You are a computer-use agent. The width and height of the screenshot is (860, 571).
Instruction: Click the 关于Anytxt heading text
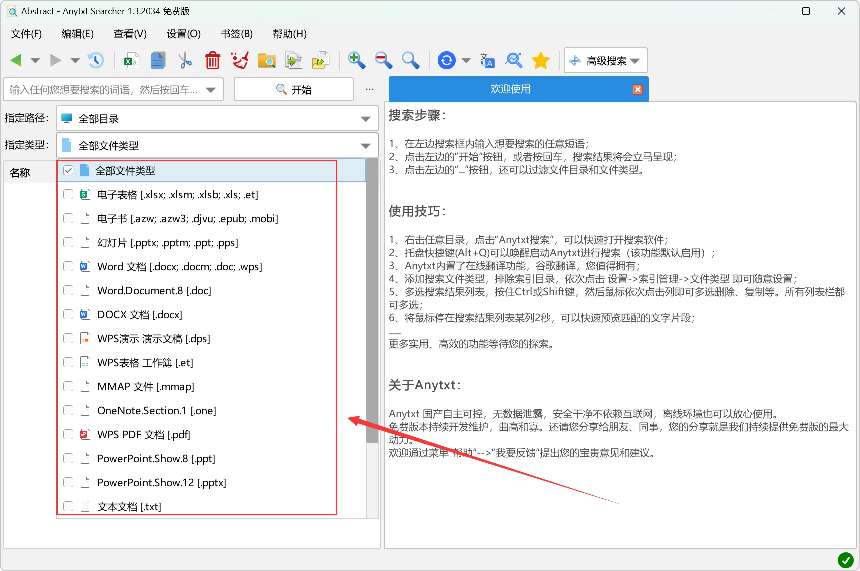pyautogui.click(x=425, y=385)
